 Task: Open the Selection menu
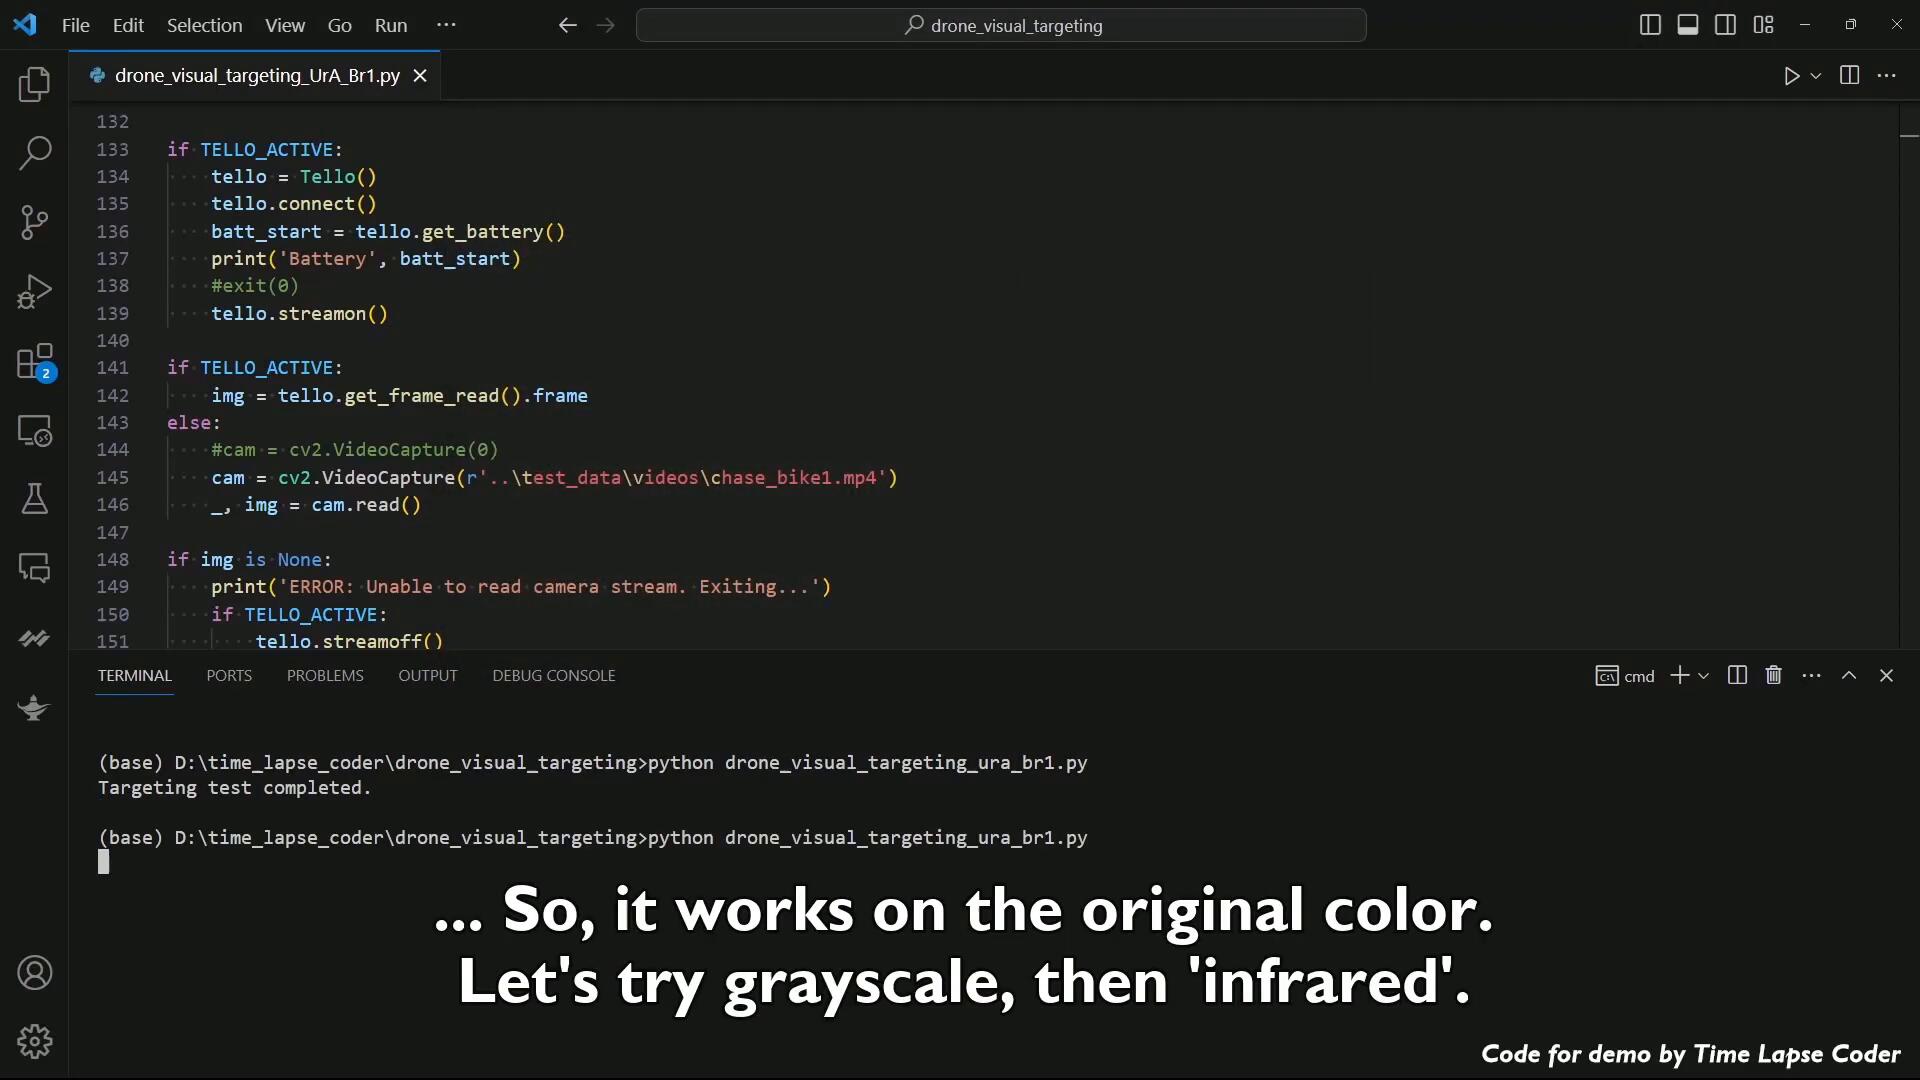tap(204, 25)
